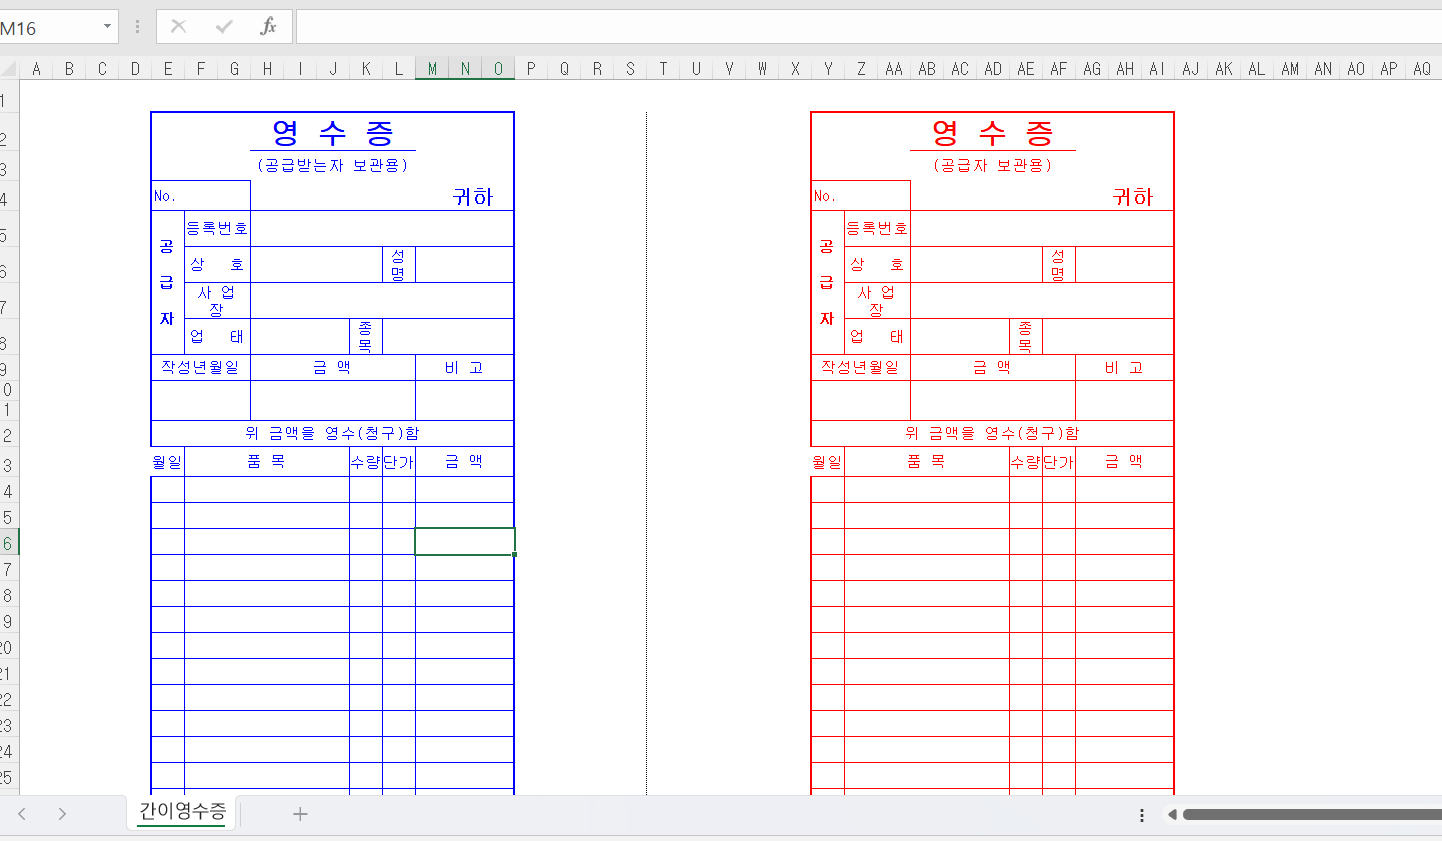Click the red 비 고 cell
This screenshot has height=841, width=1442.
point(1124,367)
